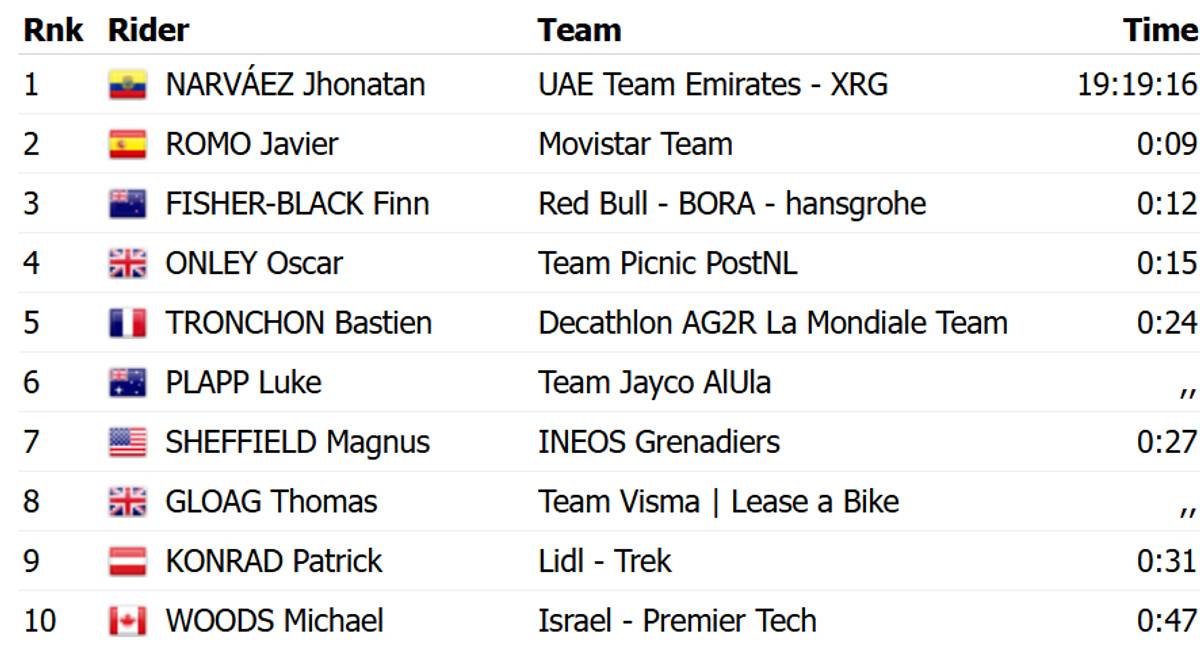Click the Spain flag beside Romo

pyautogui.click(x=127, y=144)
